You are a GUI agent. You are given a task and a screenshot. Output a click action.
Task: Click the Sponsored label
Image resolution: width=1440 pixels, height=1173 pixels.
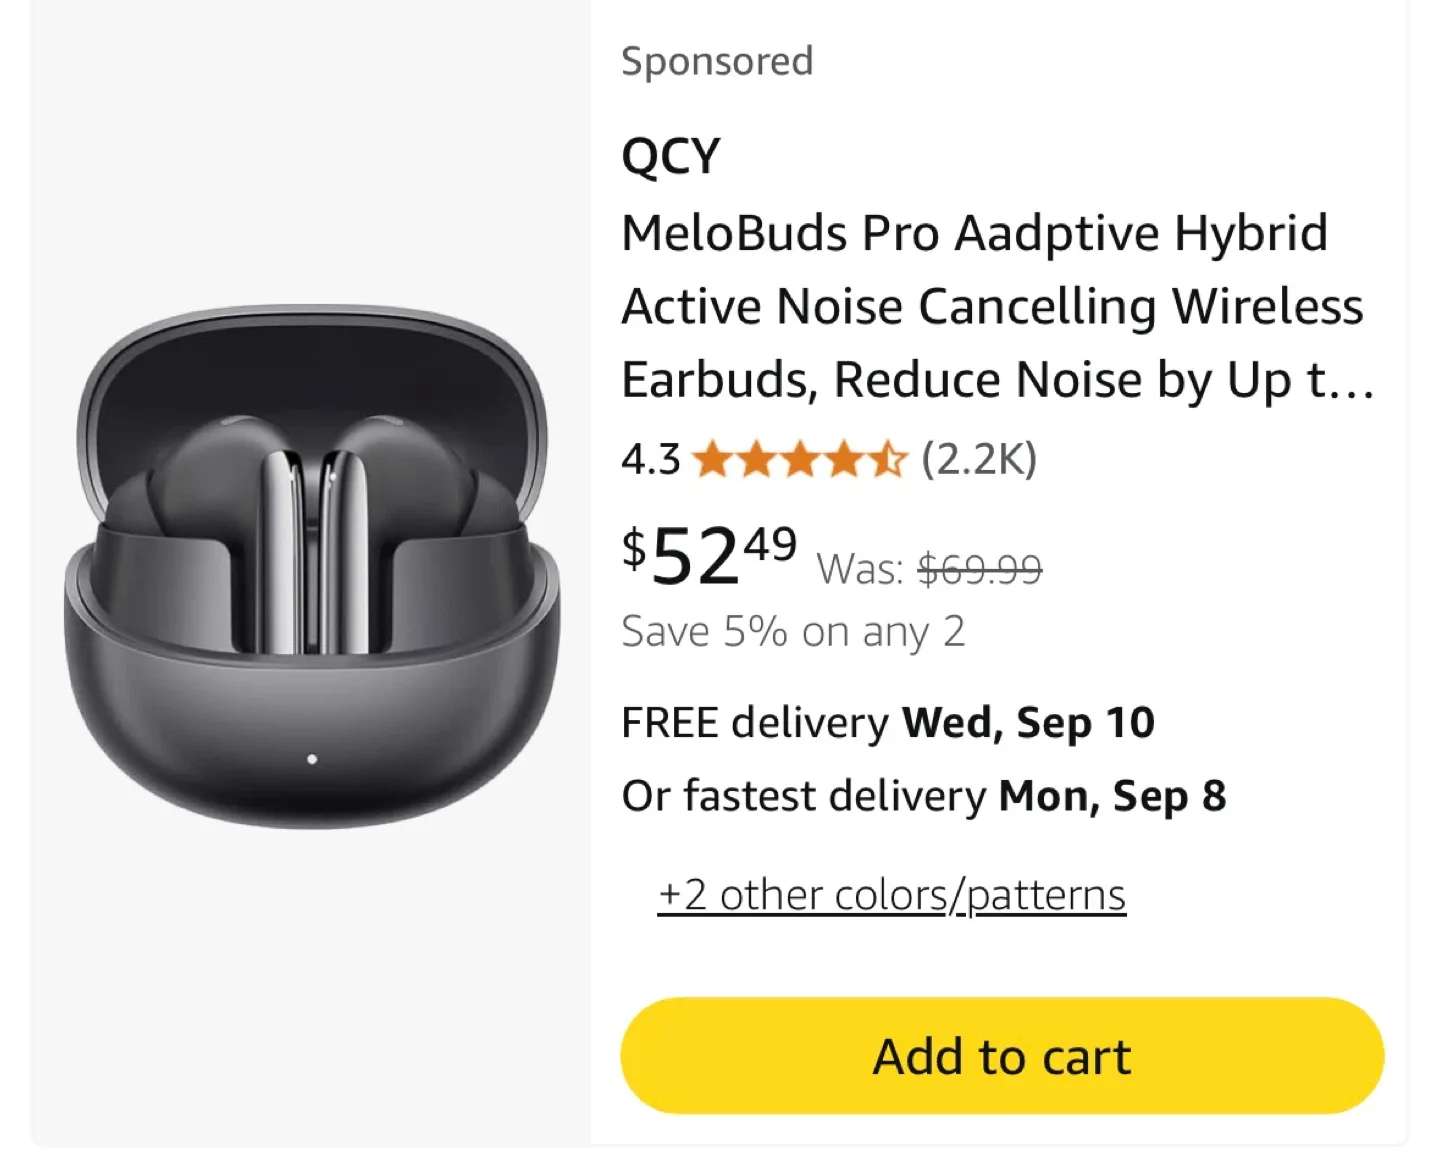pos(717,60)
